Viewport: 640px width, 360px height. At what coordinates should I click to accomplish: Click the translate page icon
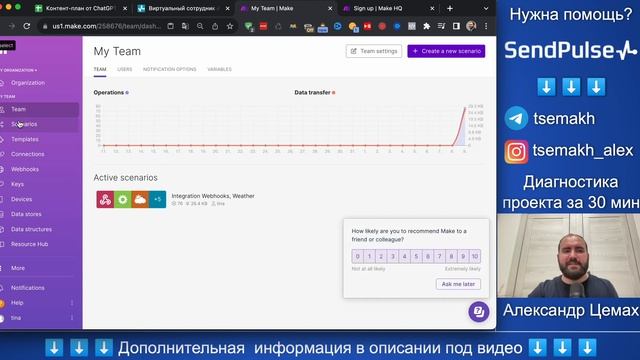point(185,26)
